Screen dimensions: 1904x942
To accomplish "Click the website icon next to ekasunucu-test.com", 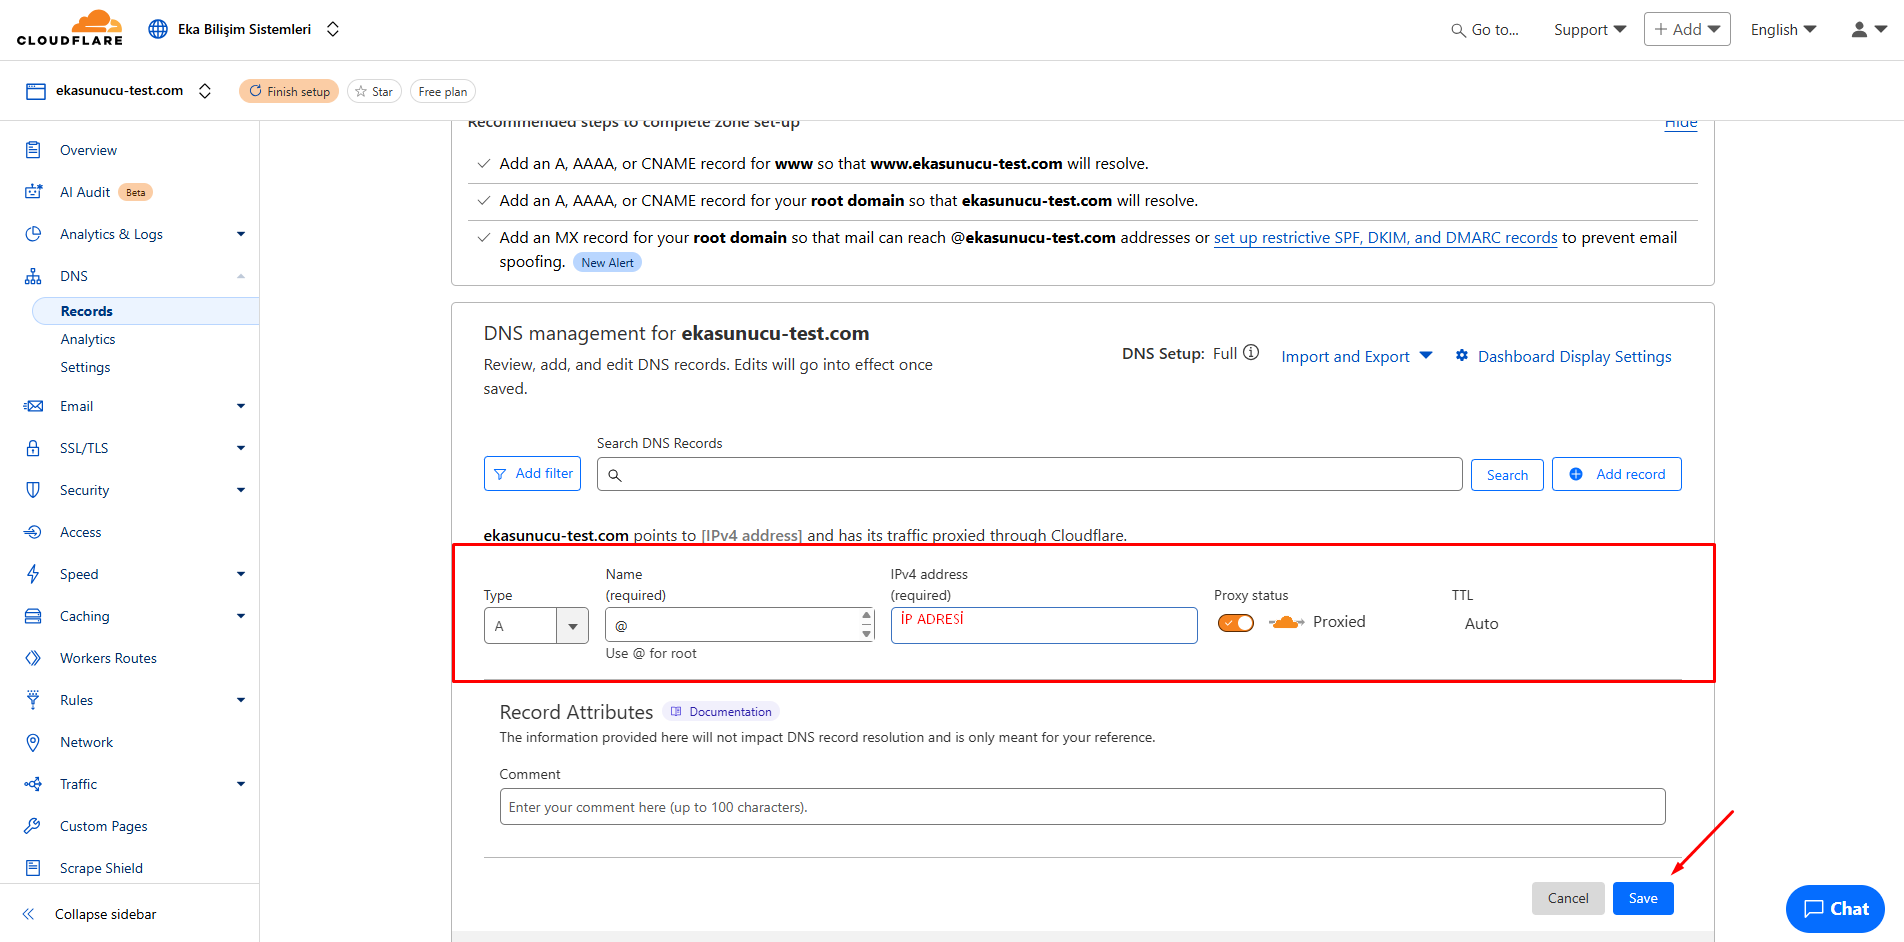I will [36, 91].
